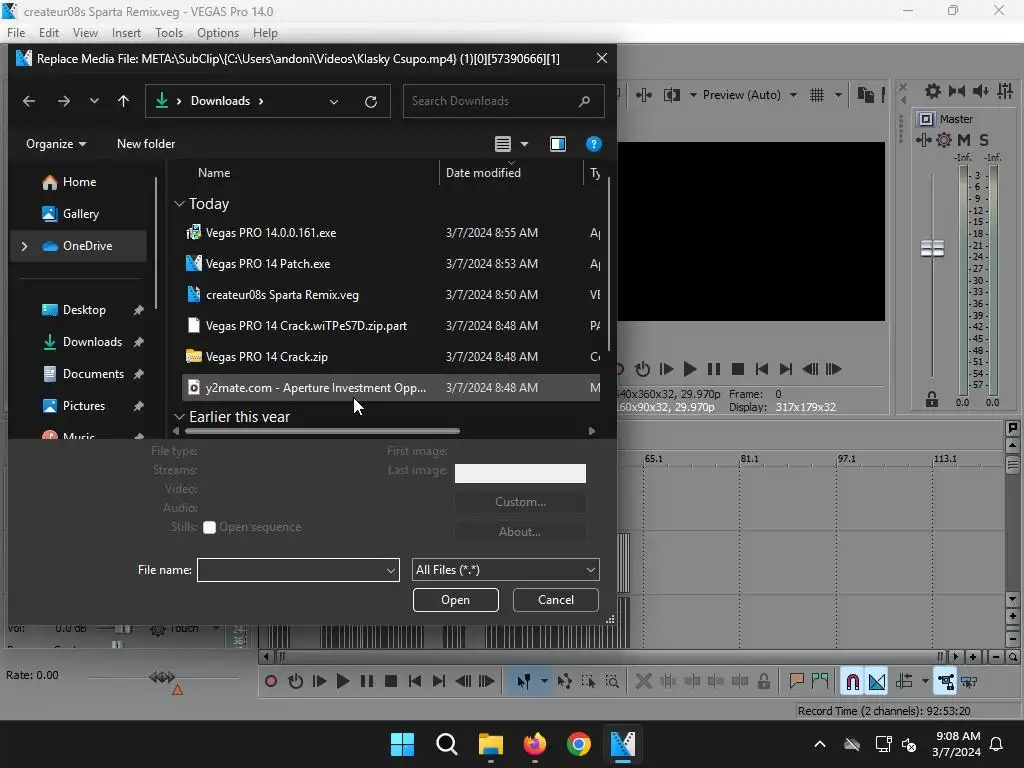Toggle auto ripple mode

[904, 681]
